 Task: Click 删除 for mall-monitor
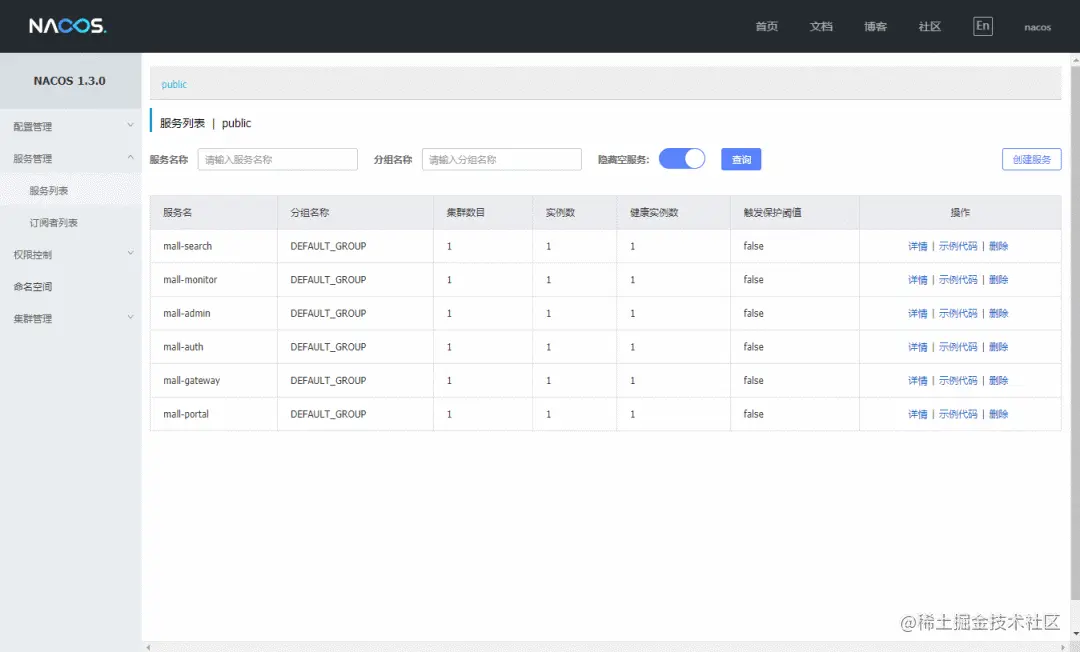click(x=999, y=280)
